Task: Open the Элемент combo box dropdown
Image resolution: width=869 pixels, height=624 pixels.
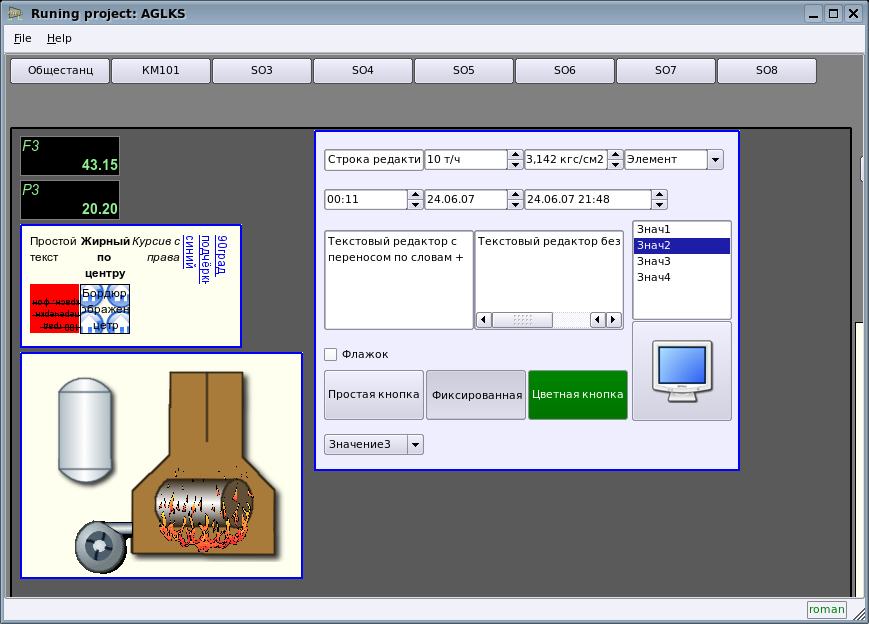Action: click(715, 159)
